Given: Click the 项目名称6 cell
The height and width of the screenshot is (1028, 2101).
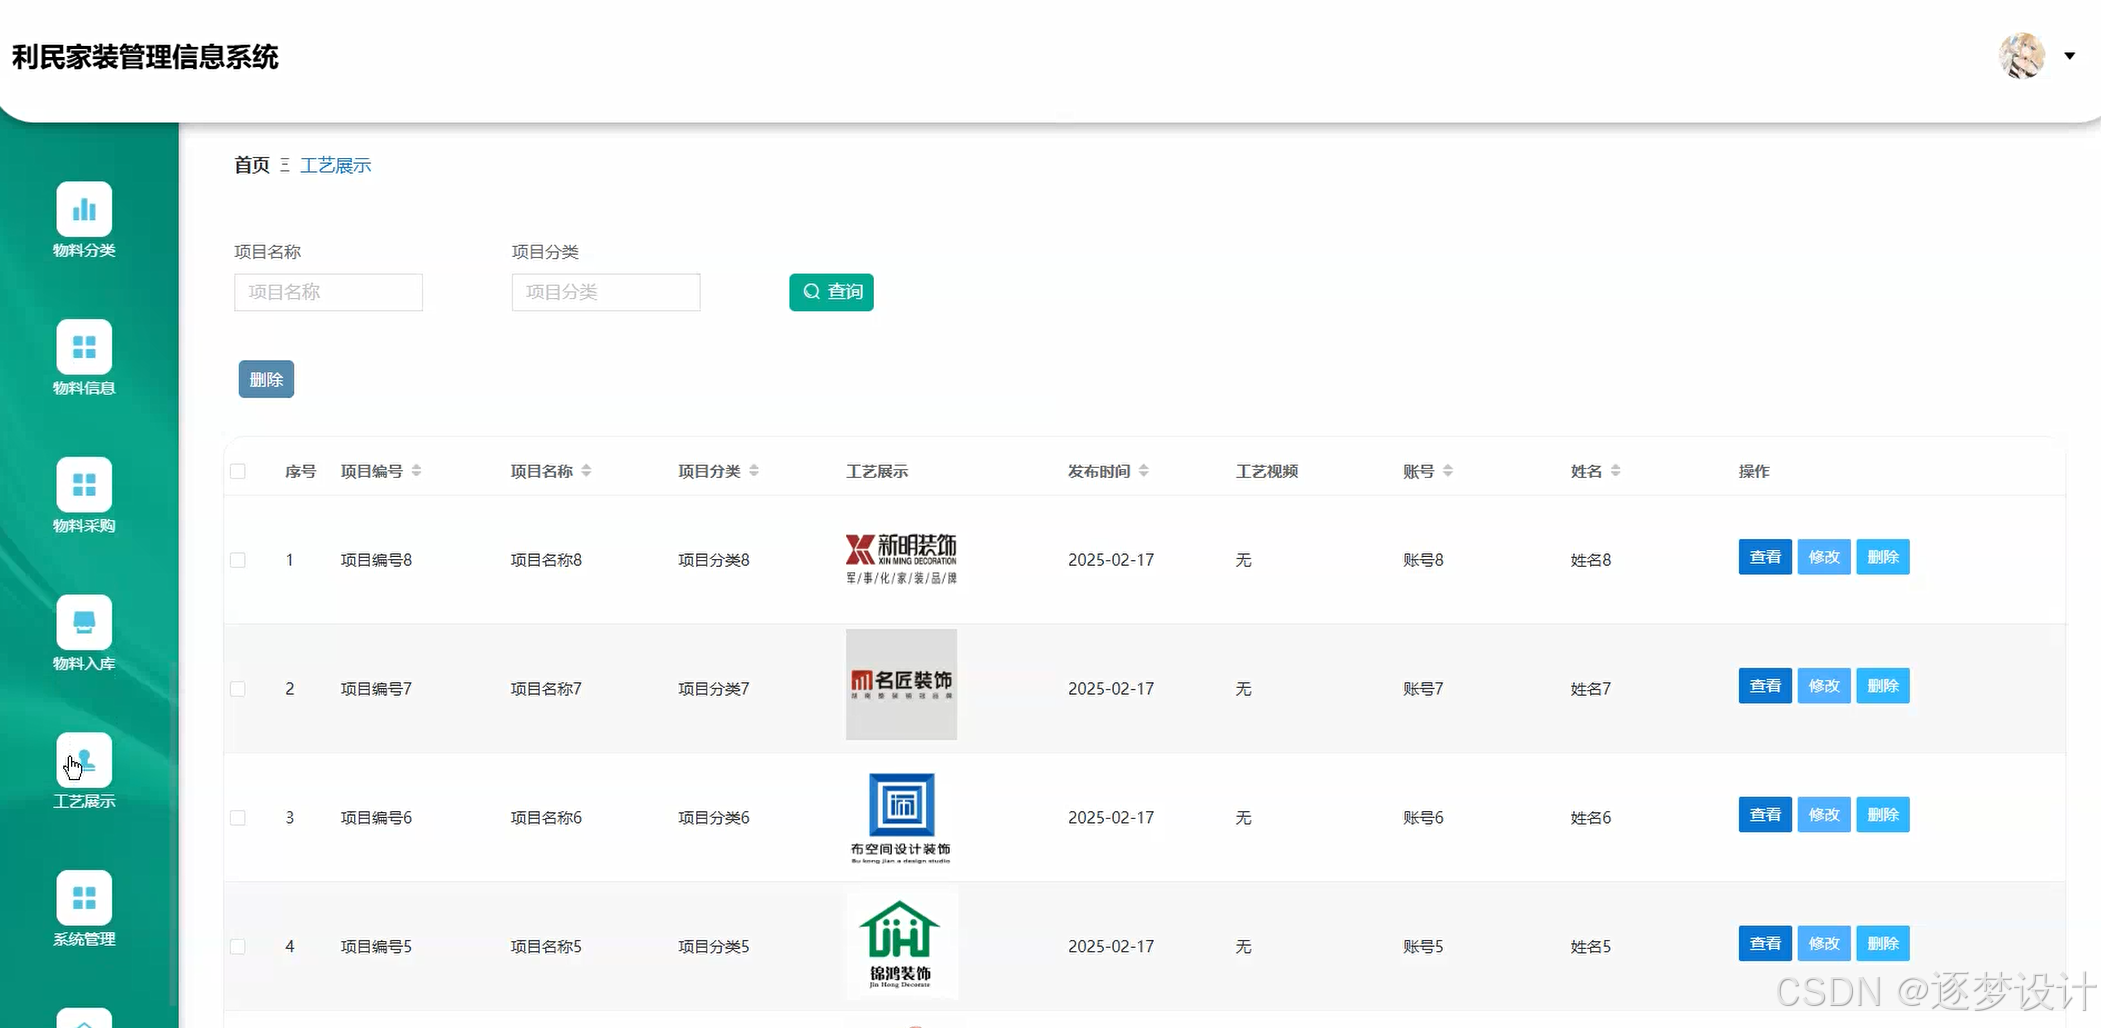Looking at the screenshot, I should [x=546, y=818].
